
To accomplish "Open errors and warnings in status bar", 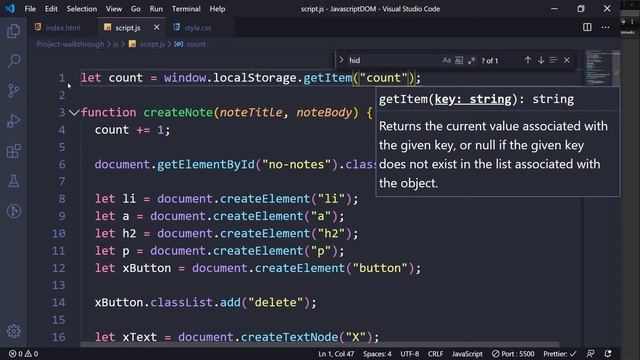I will tap(23, 354).
